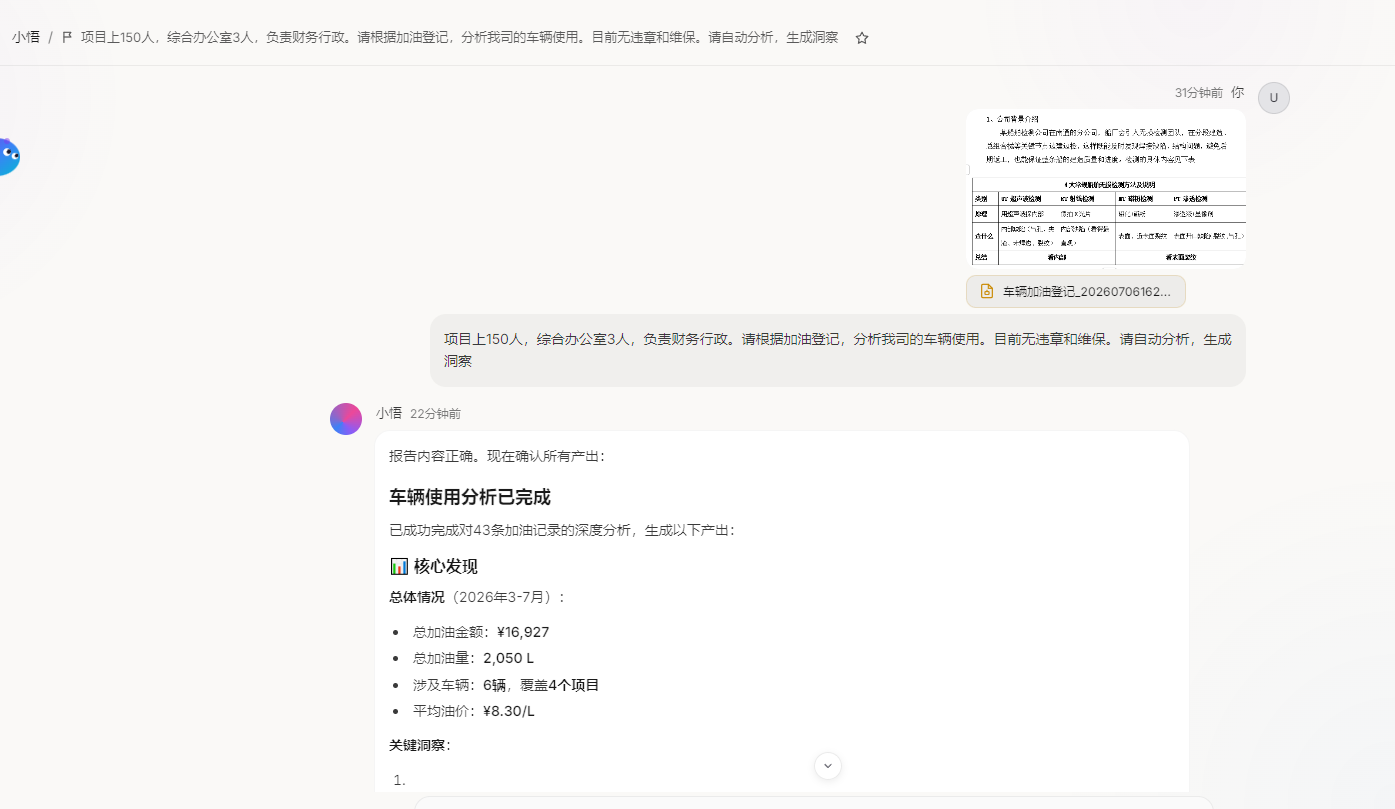Screen dimensions: 1395x809
Task: Star this conversation with the star icon
Action: tap(862, 38)
